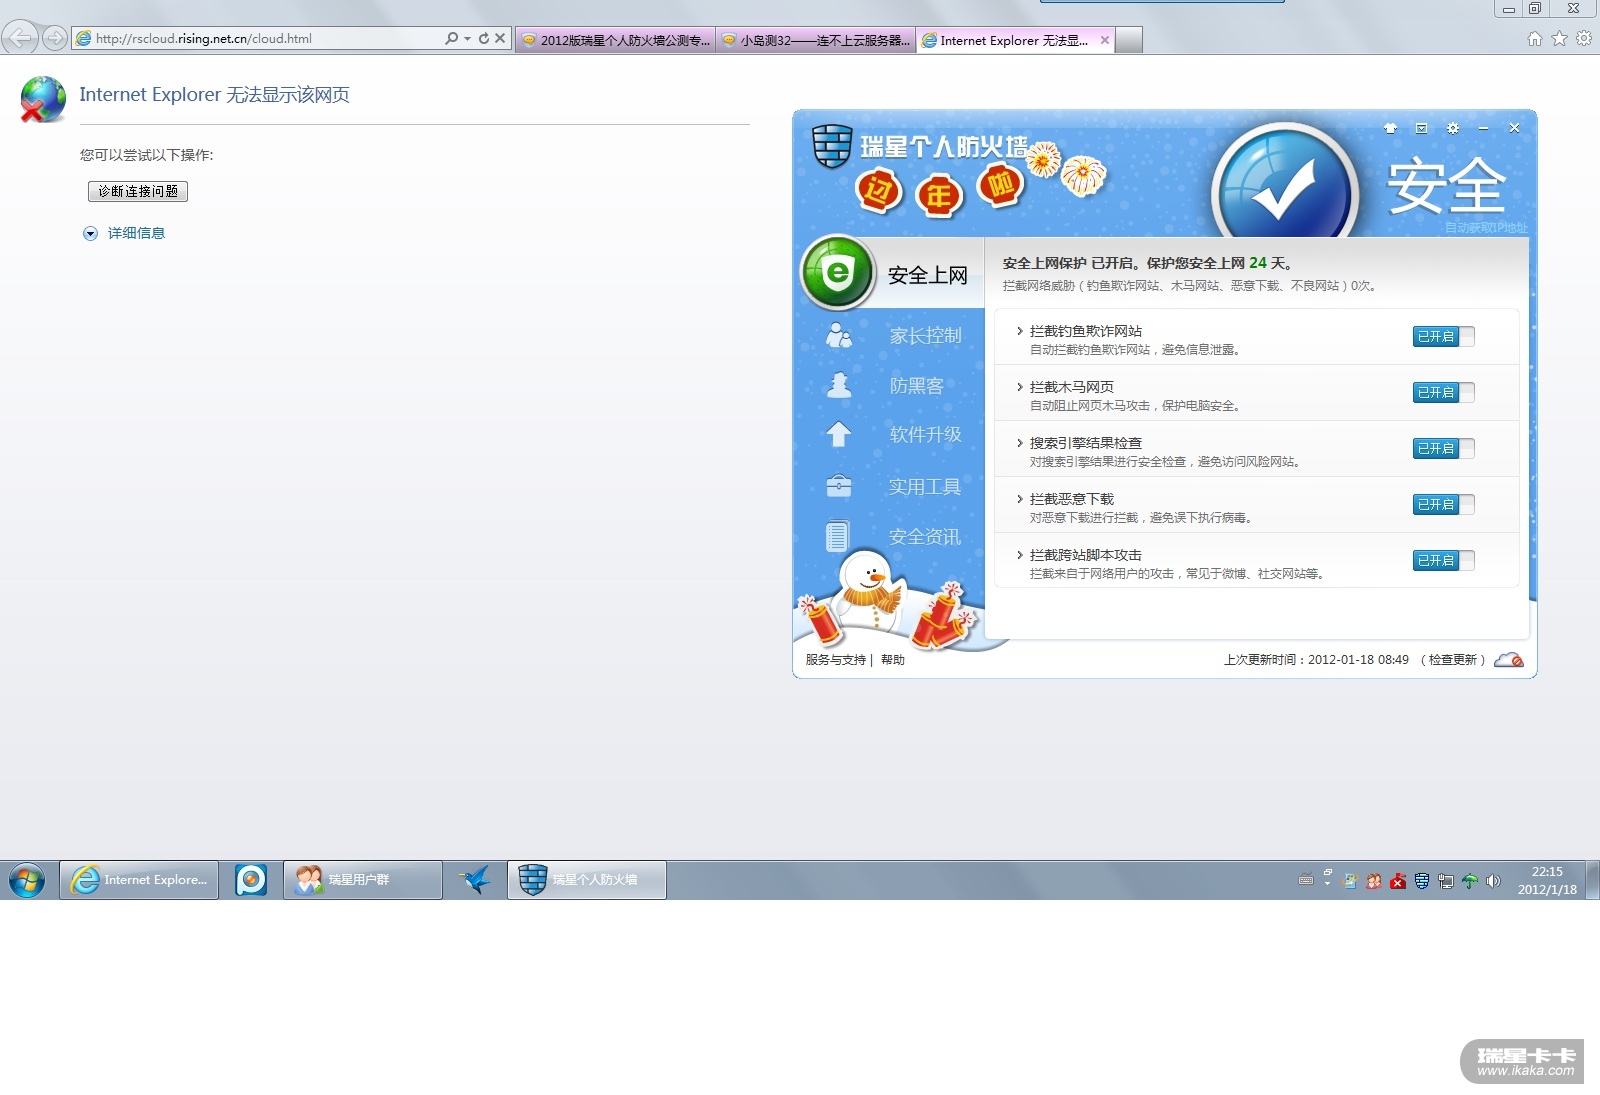The height and width of the screenshot is (1095, 1600).
Task: Open the blue circular media app in the taskbar
Action: [251, 880]
